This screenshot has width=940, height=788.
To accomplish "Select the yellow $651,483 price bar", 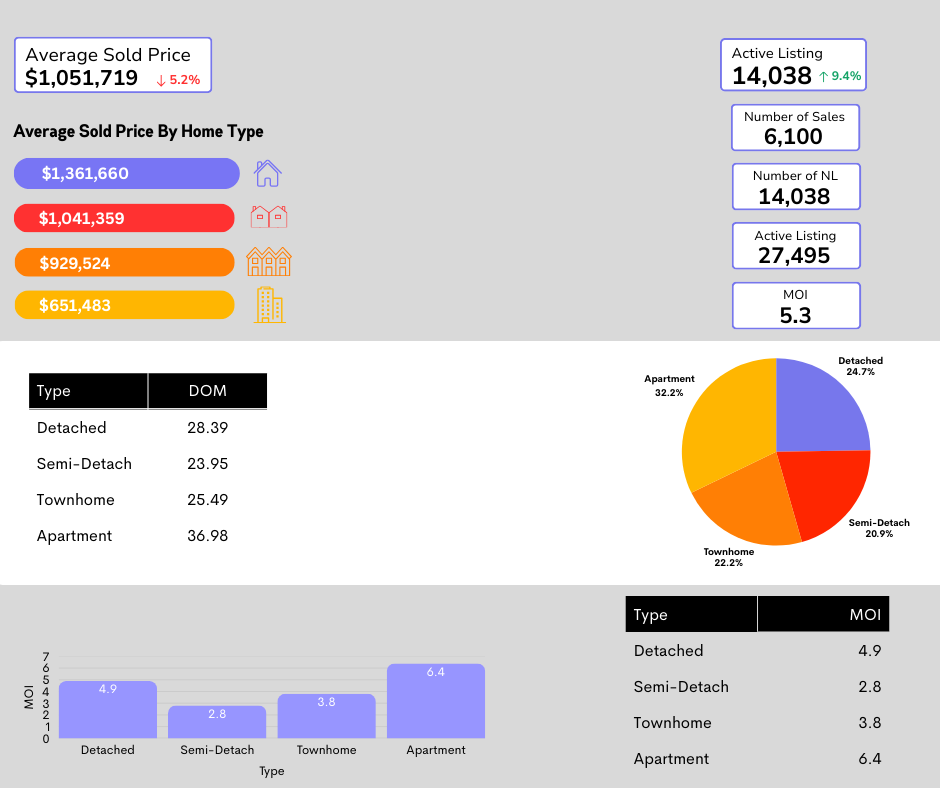I will [x=124, y=306].
